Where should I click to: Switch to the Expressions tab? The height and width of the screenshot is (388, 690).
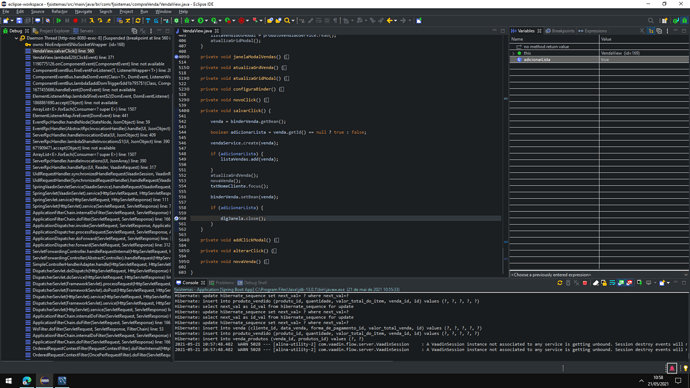[592, 31]
